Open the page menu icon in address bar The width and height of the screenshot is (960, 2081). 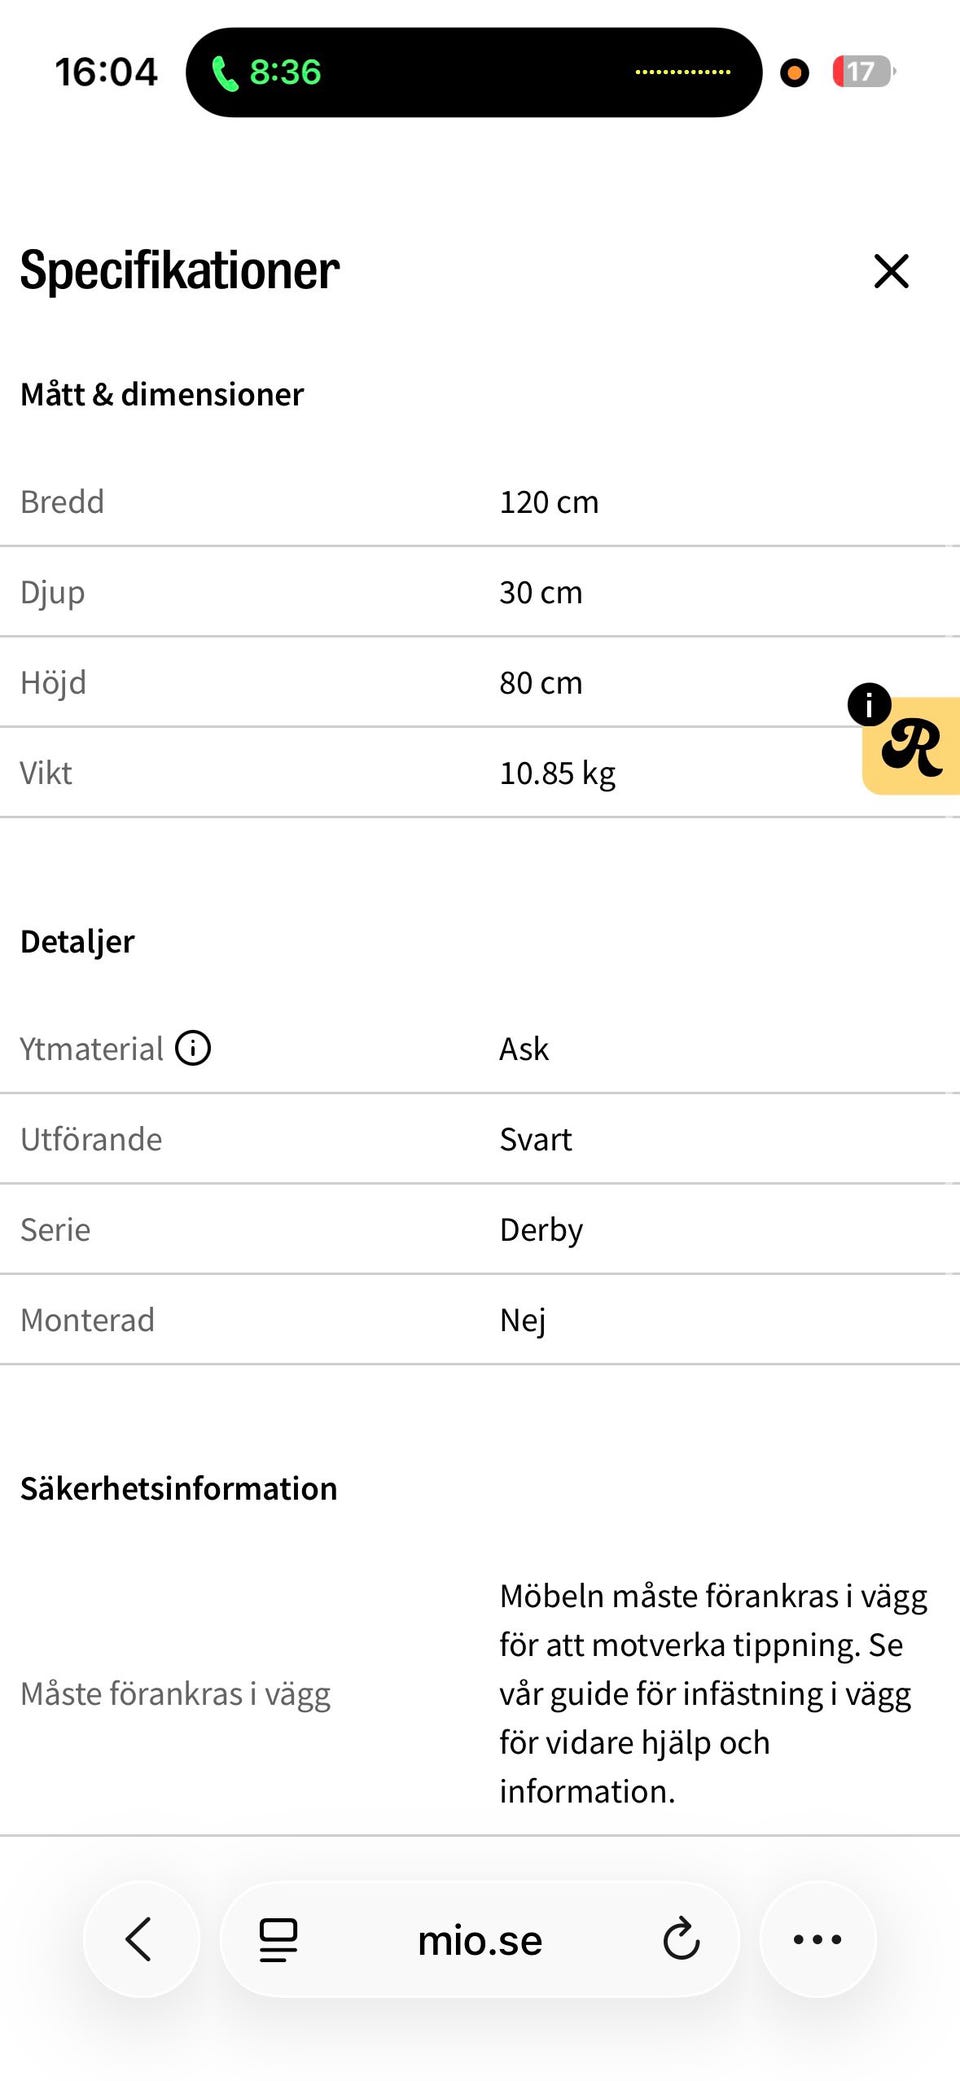[x=278, y=1939]
